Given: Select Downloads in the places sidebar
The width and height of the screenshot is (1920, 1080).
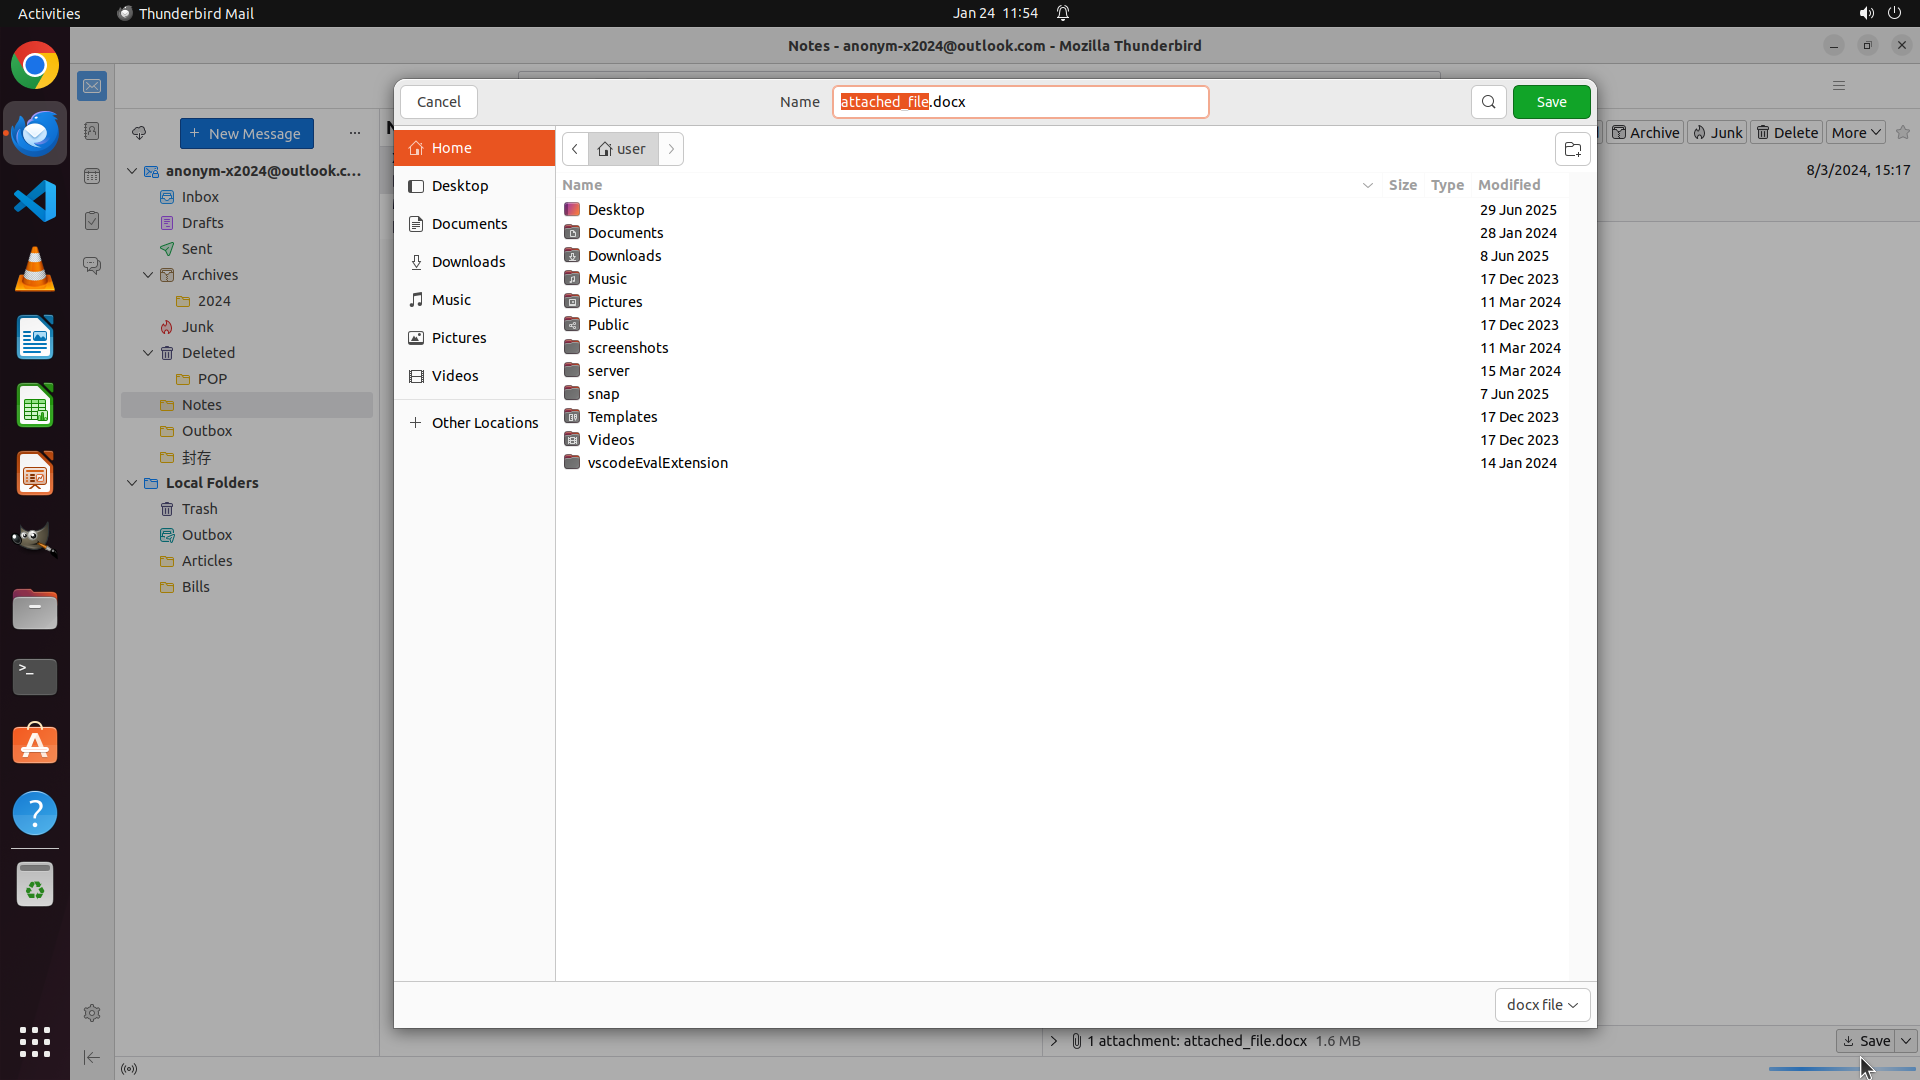Looking at the screenshot, I should 468,262.
